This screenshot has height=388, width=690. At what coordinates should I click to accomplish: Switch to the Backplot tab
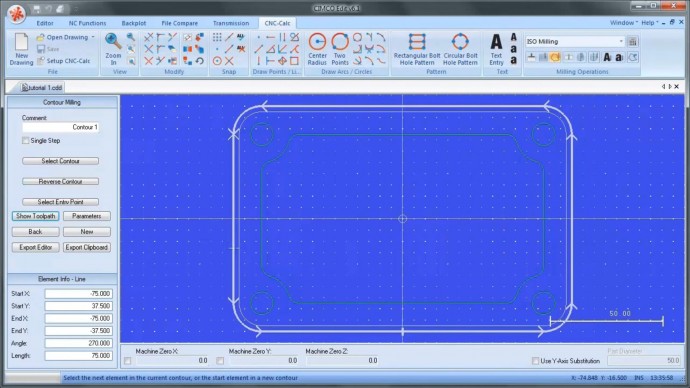tap(134, 23)
